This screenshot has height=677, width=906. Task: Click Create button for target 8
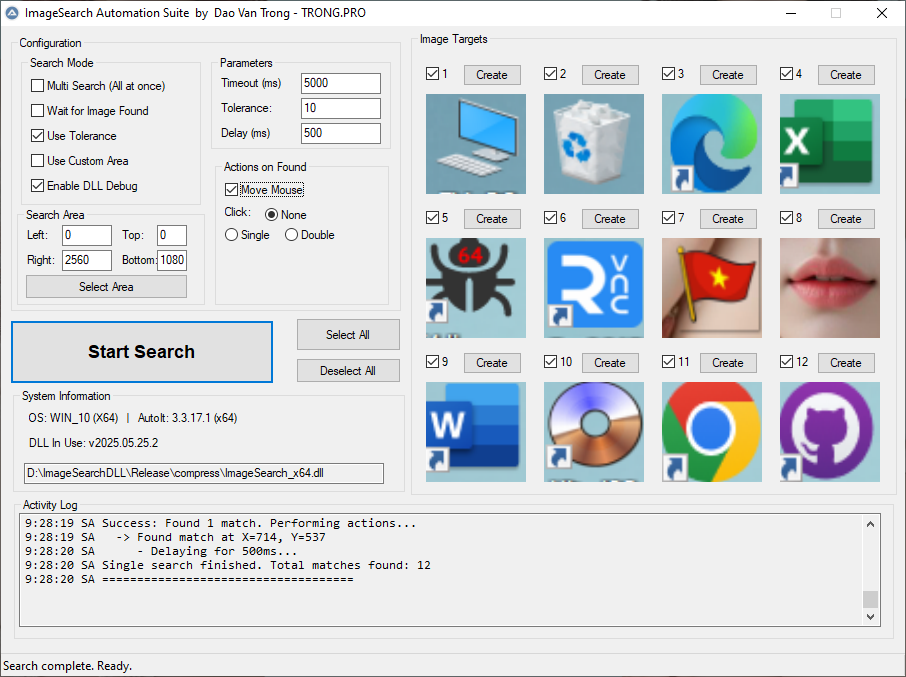[846, 218]
